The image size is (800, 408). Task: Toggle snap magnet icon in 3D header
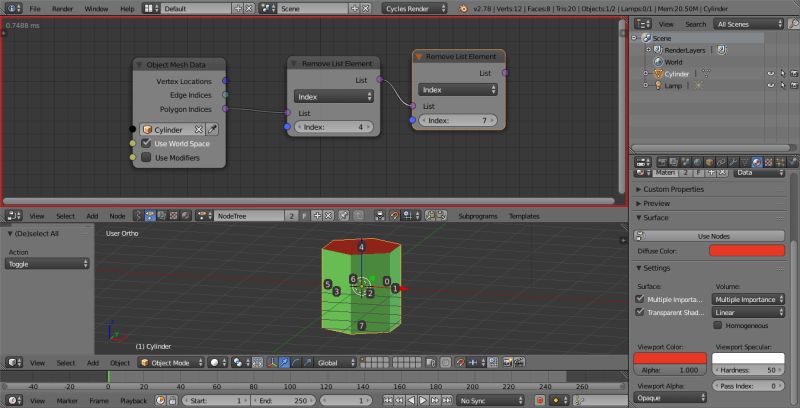[x=460, y=363]
